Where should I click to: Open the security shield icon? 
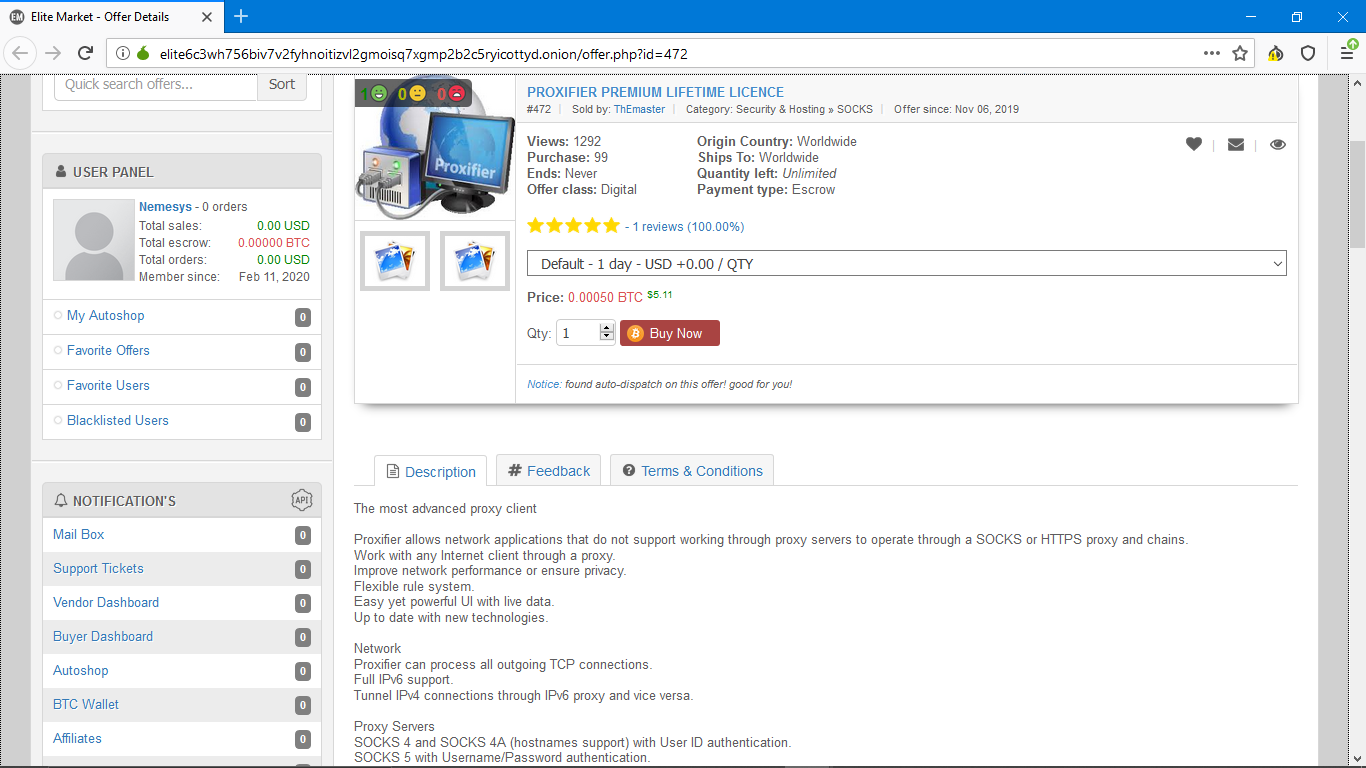point(1308,53)
